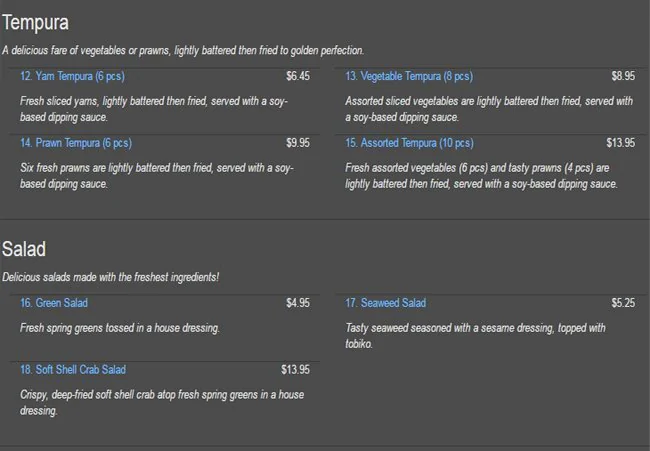Click the Seaweed Salad description text
Viewport: 650px width, 451px height.
point(475,336)
